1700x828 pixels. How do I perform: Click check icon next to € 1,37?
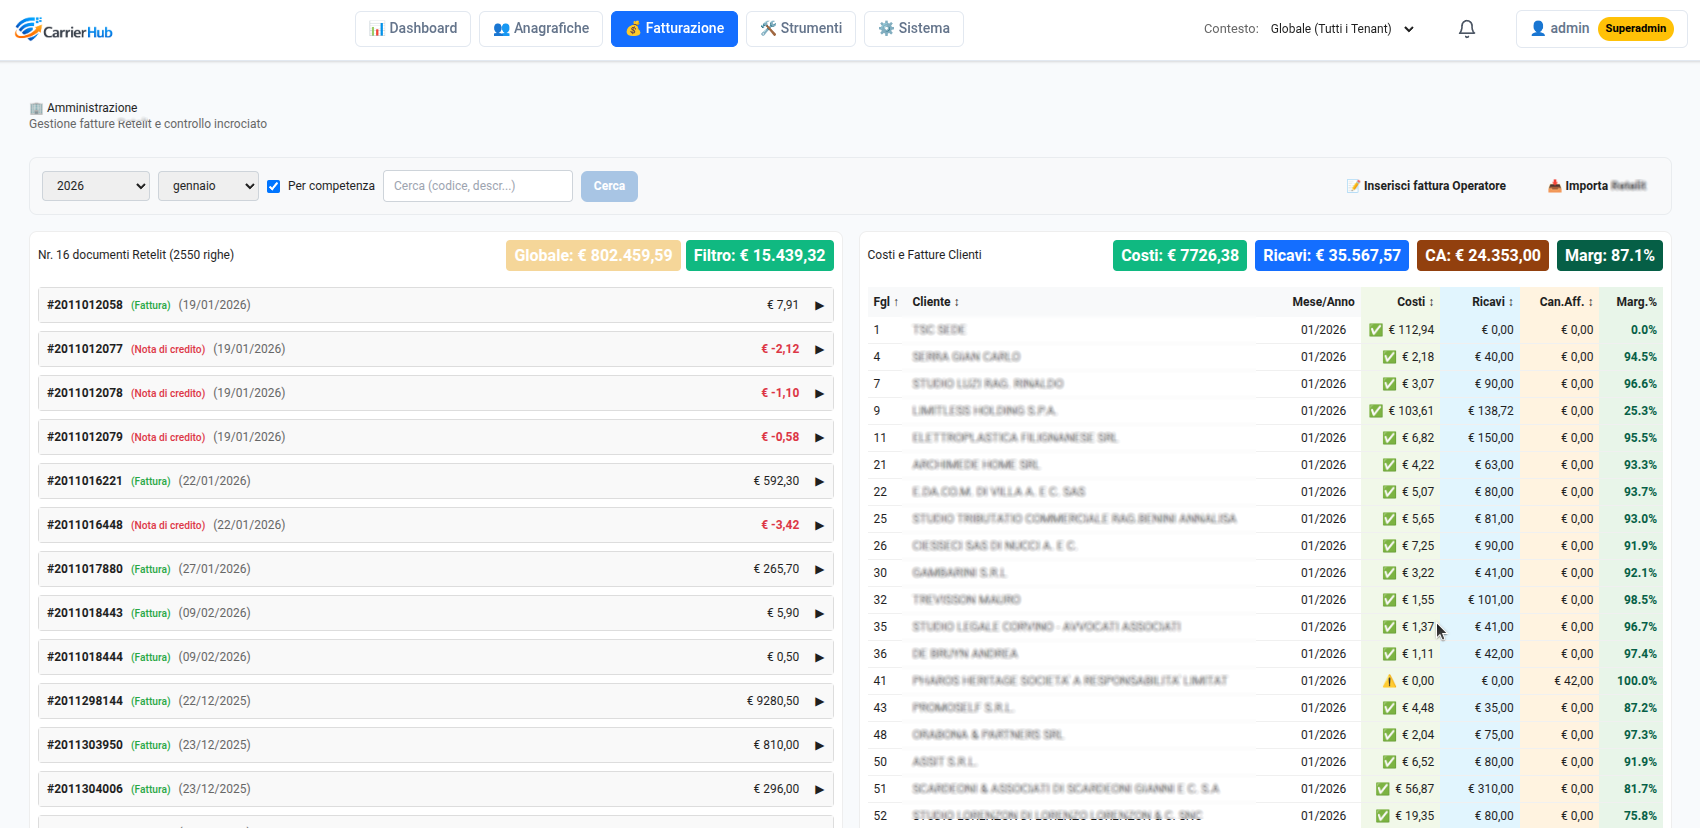1389,627
